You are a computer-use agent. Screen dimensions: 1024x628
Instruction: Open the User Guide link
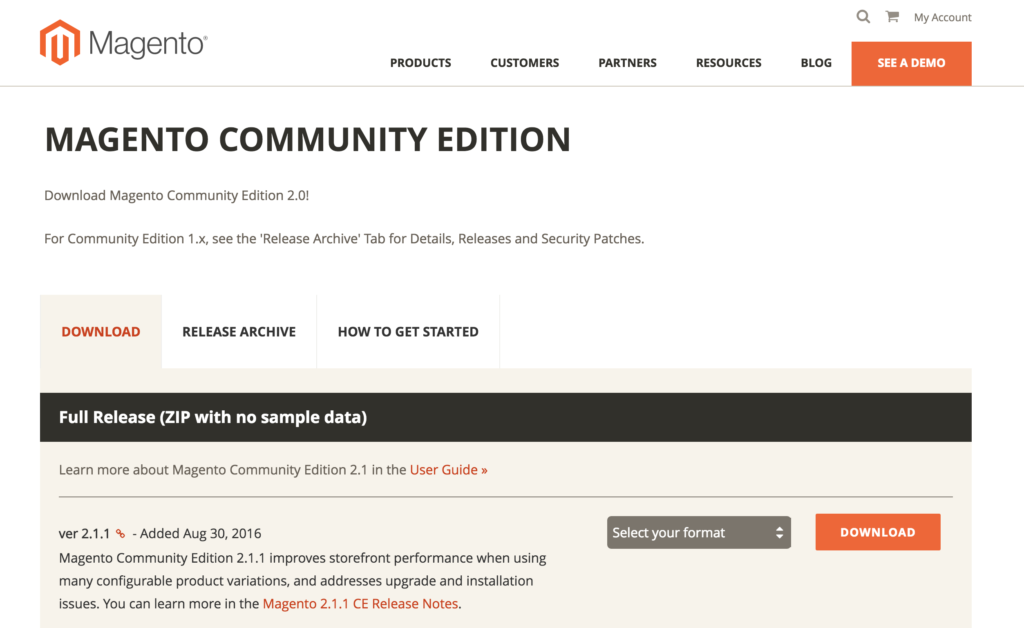click(x=448, y=469)
